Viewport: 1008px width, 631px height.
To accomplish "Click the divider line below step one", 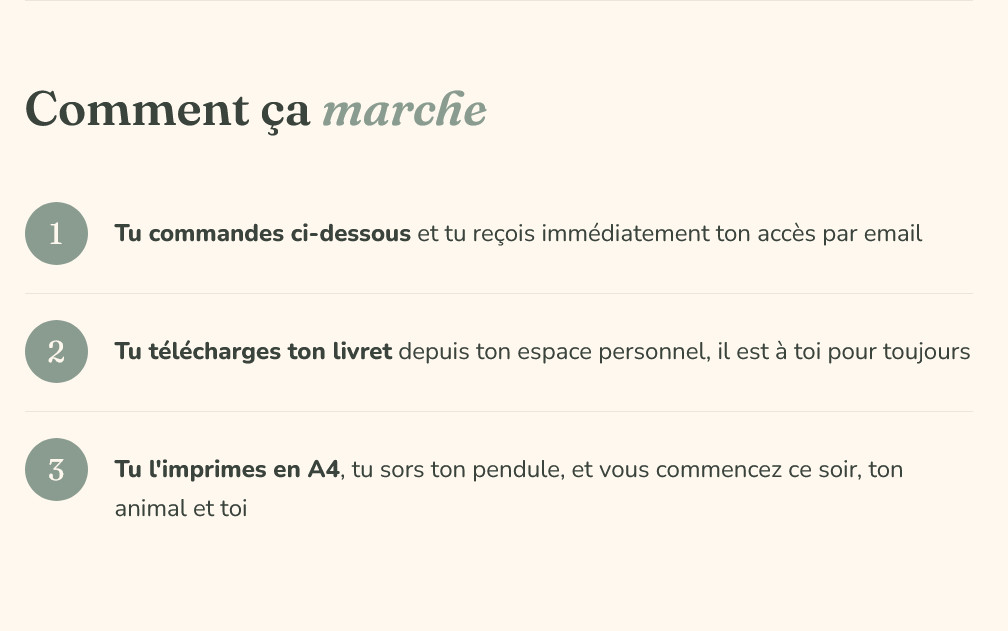I will click(x=499, y=293).
